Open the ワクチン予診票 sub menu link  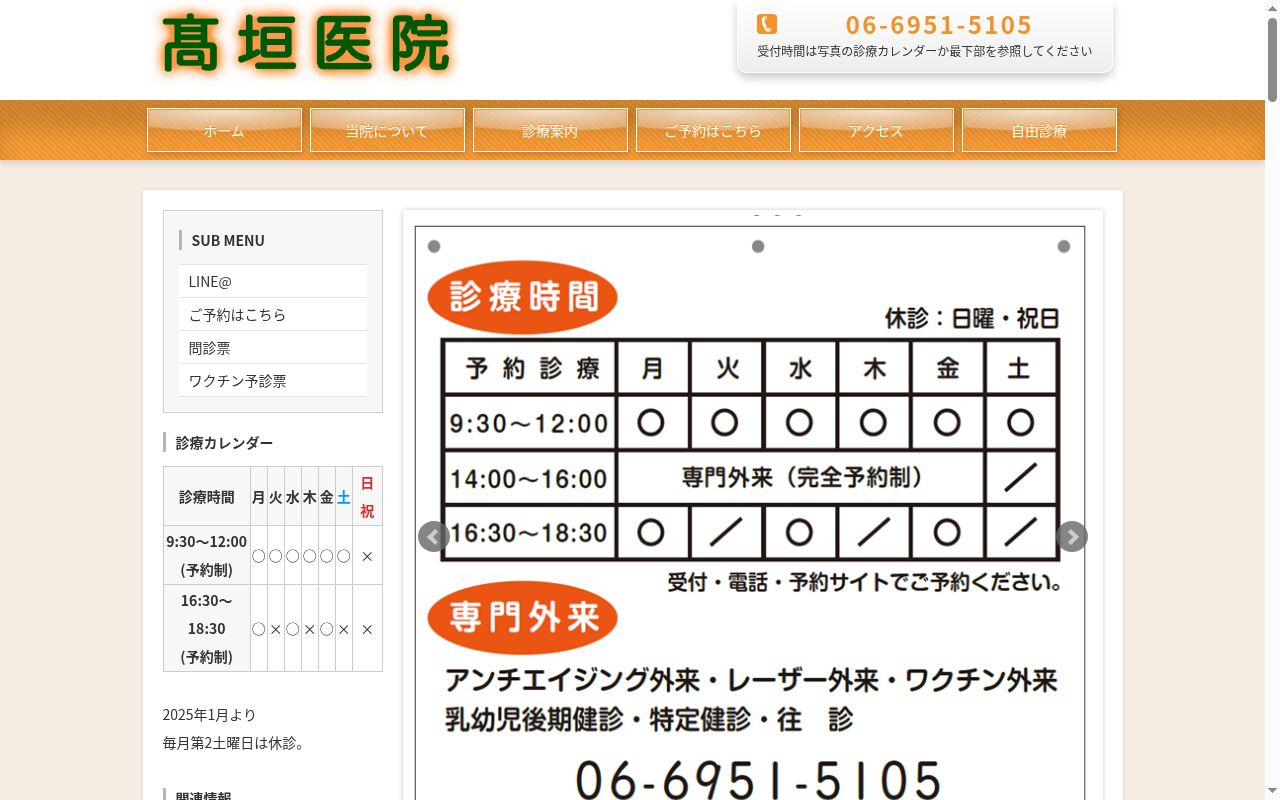tap(273, 380)
